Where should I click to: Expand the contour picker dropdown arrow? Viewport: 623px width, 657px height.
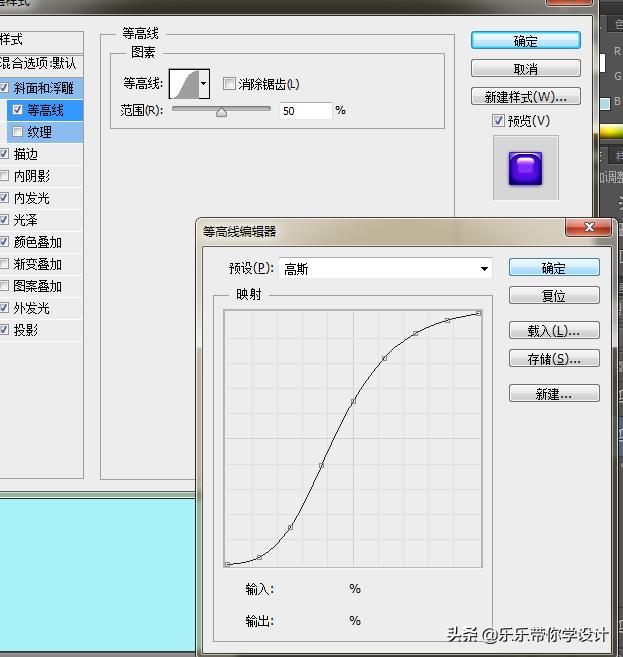[x=204, y=84]
